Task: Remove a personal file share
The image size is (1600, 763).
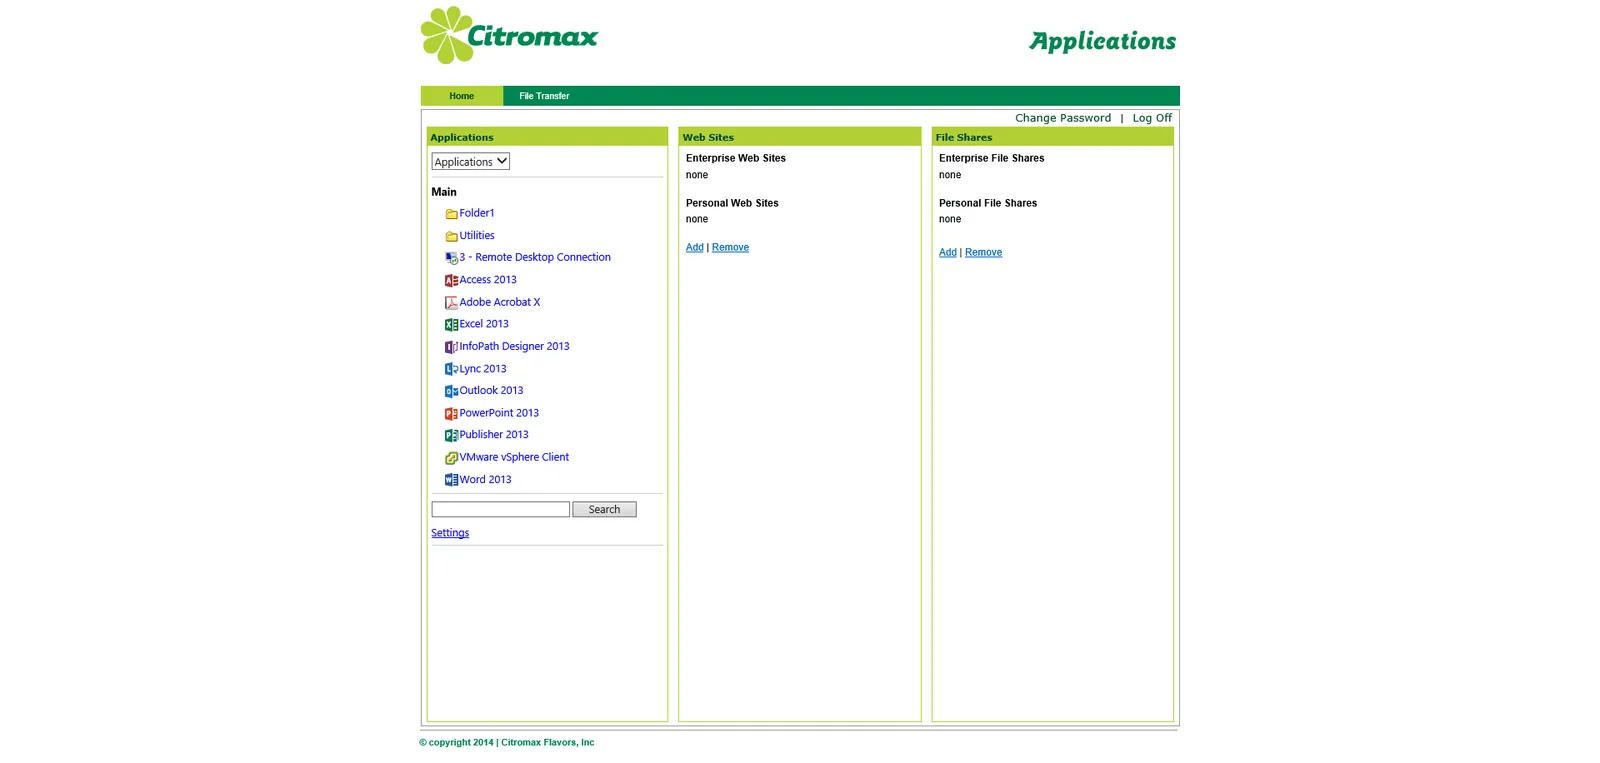Action: tap(983, 252)
